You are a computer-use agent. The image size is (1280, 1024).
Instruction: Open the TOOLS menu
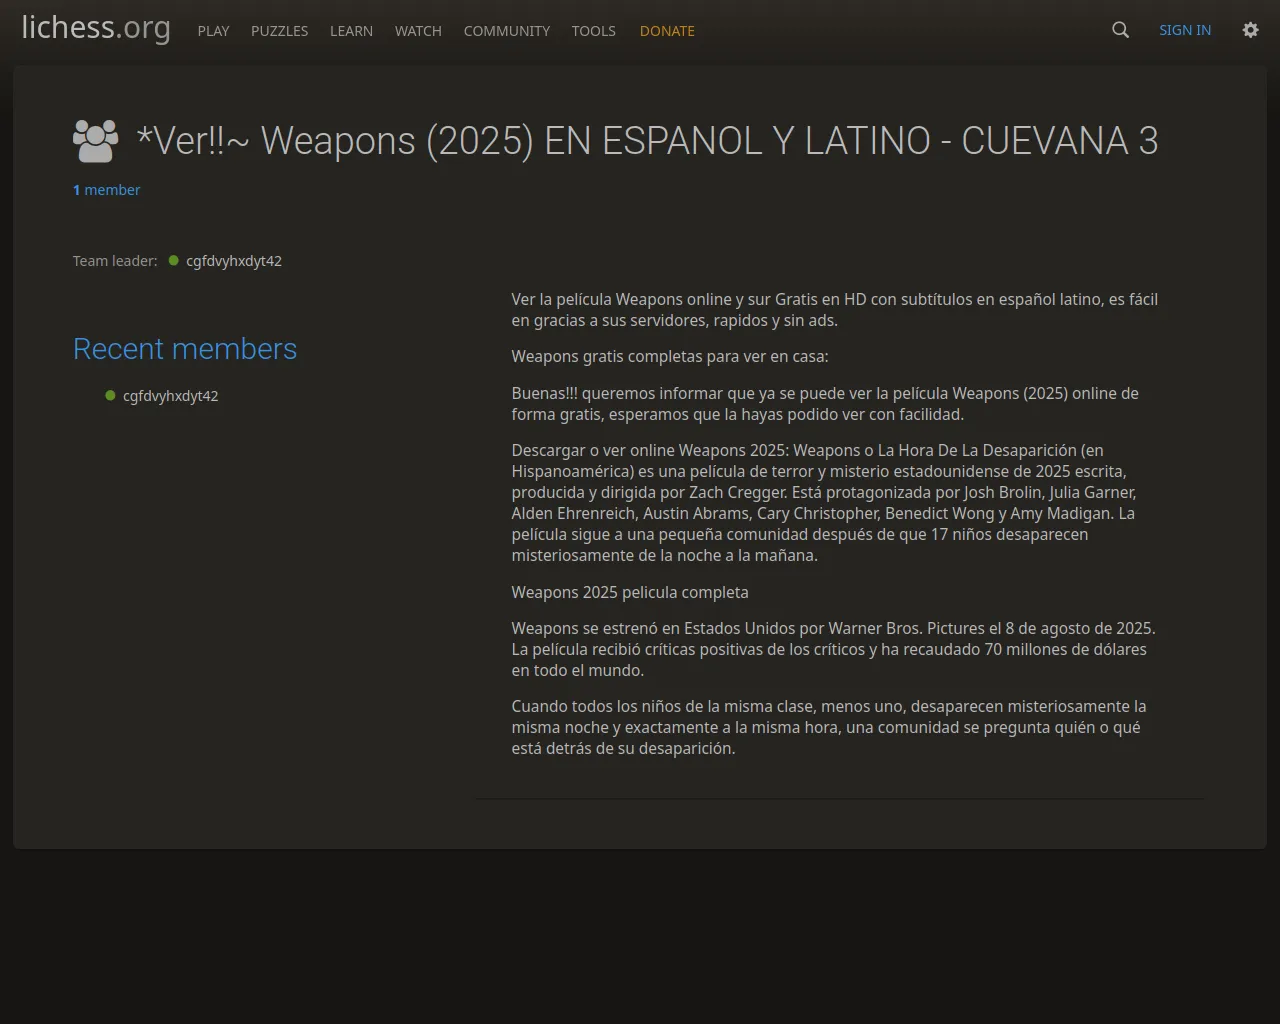(x=593, y=31)
